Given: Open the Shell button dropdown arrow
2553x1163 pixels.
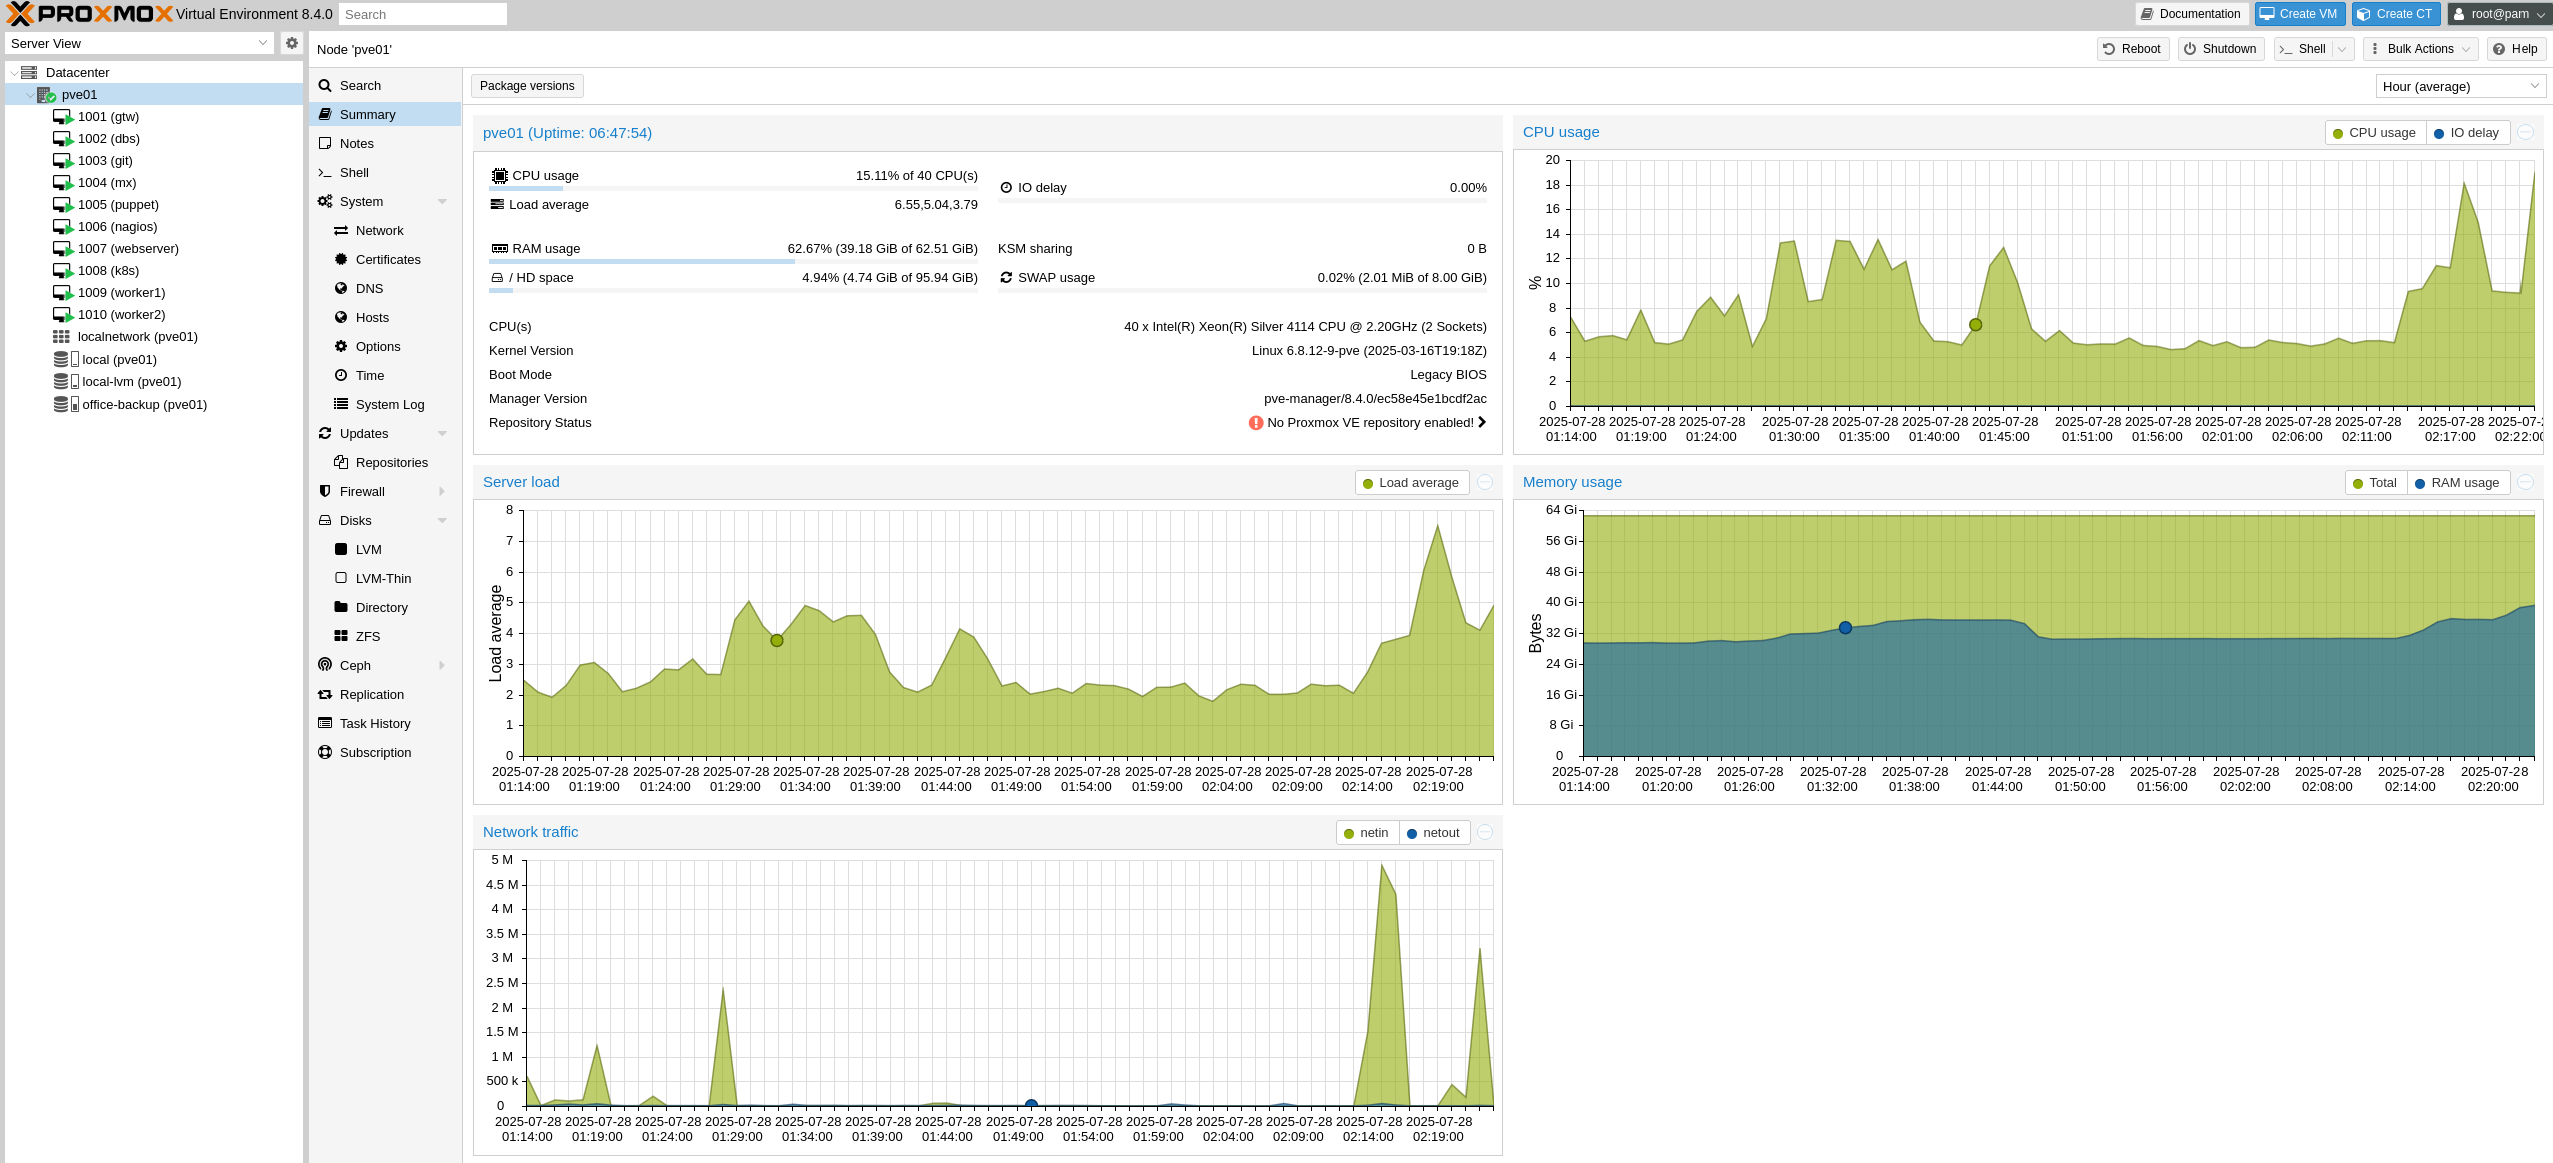Looking at the screenshot, I should coord(2342,49).
